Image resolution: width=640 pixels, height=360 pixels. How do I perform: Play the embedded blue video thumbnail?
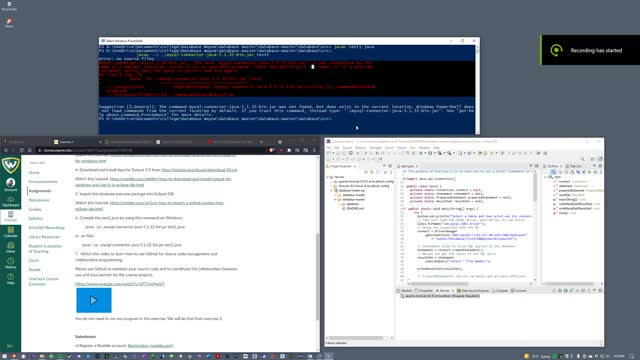(94, 300)
